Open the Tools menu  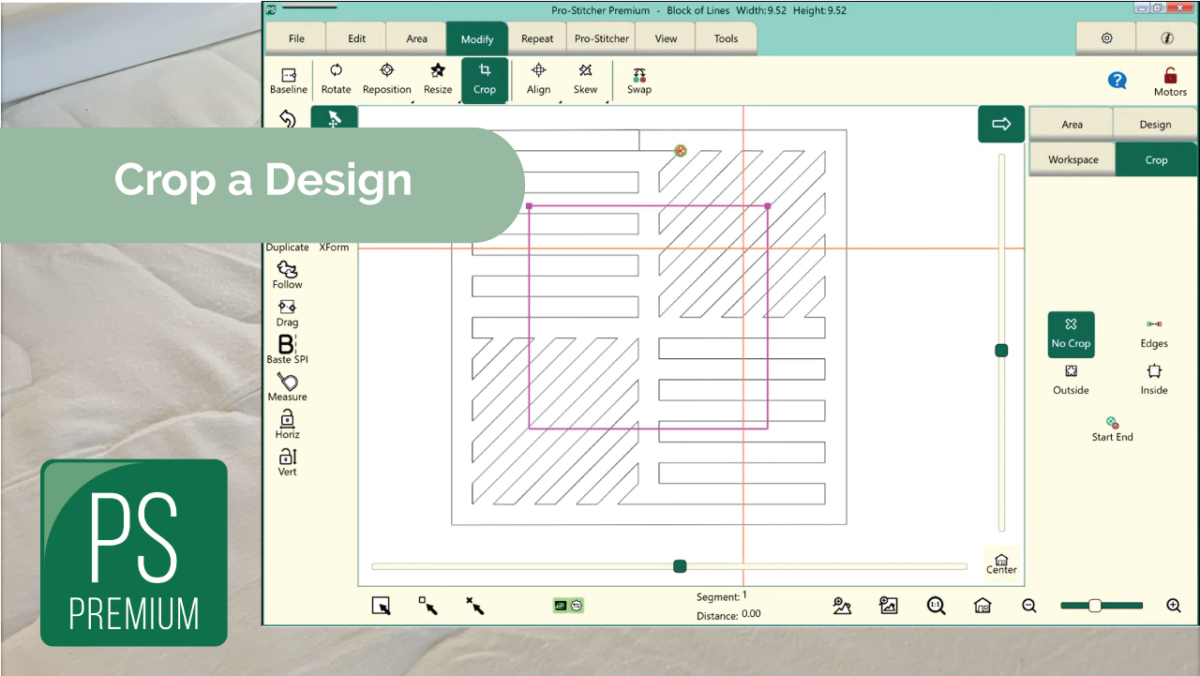tap(726, 38)
